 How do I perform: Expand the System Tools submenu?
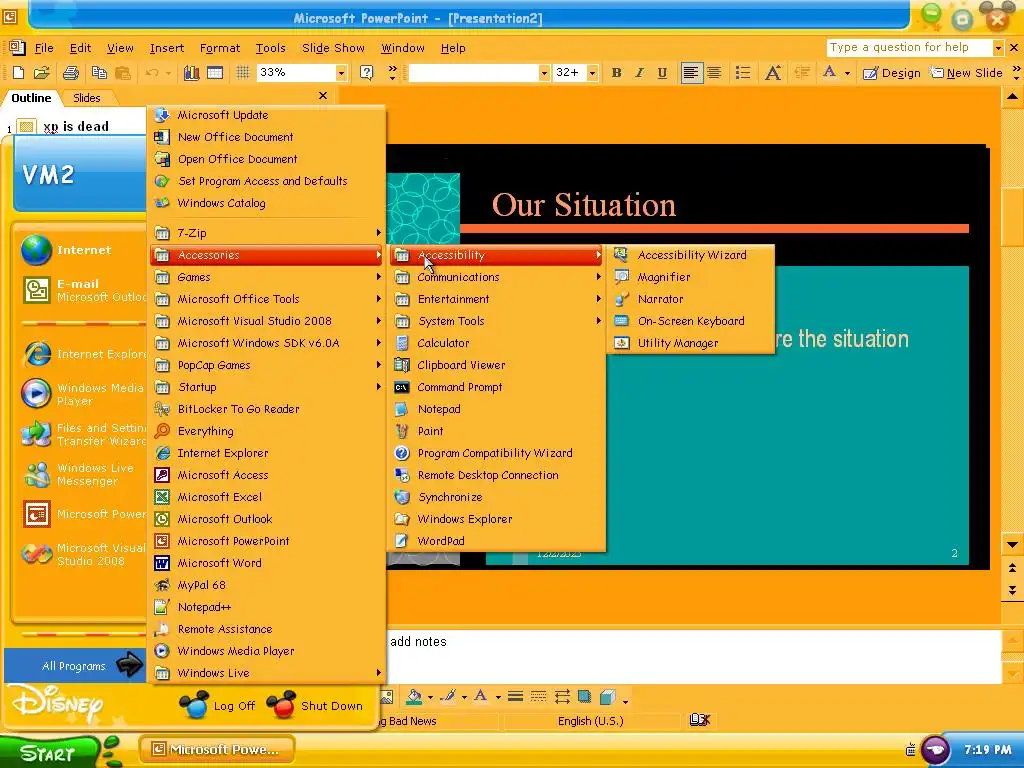point(498,321)
